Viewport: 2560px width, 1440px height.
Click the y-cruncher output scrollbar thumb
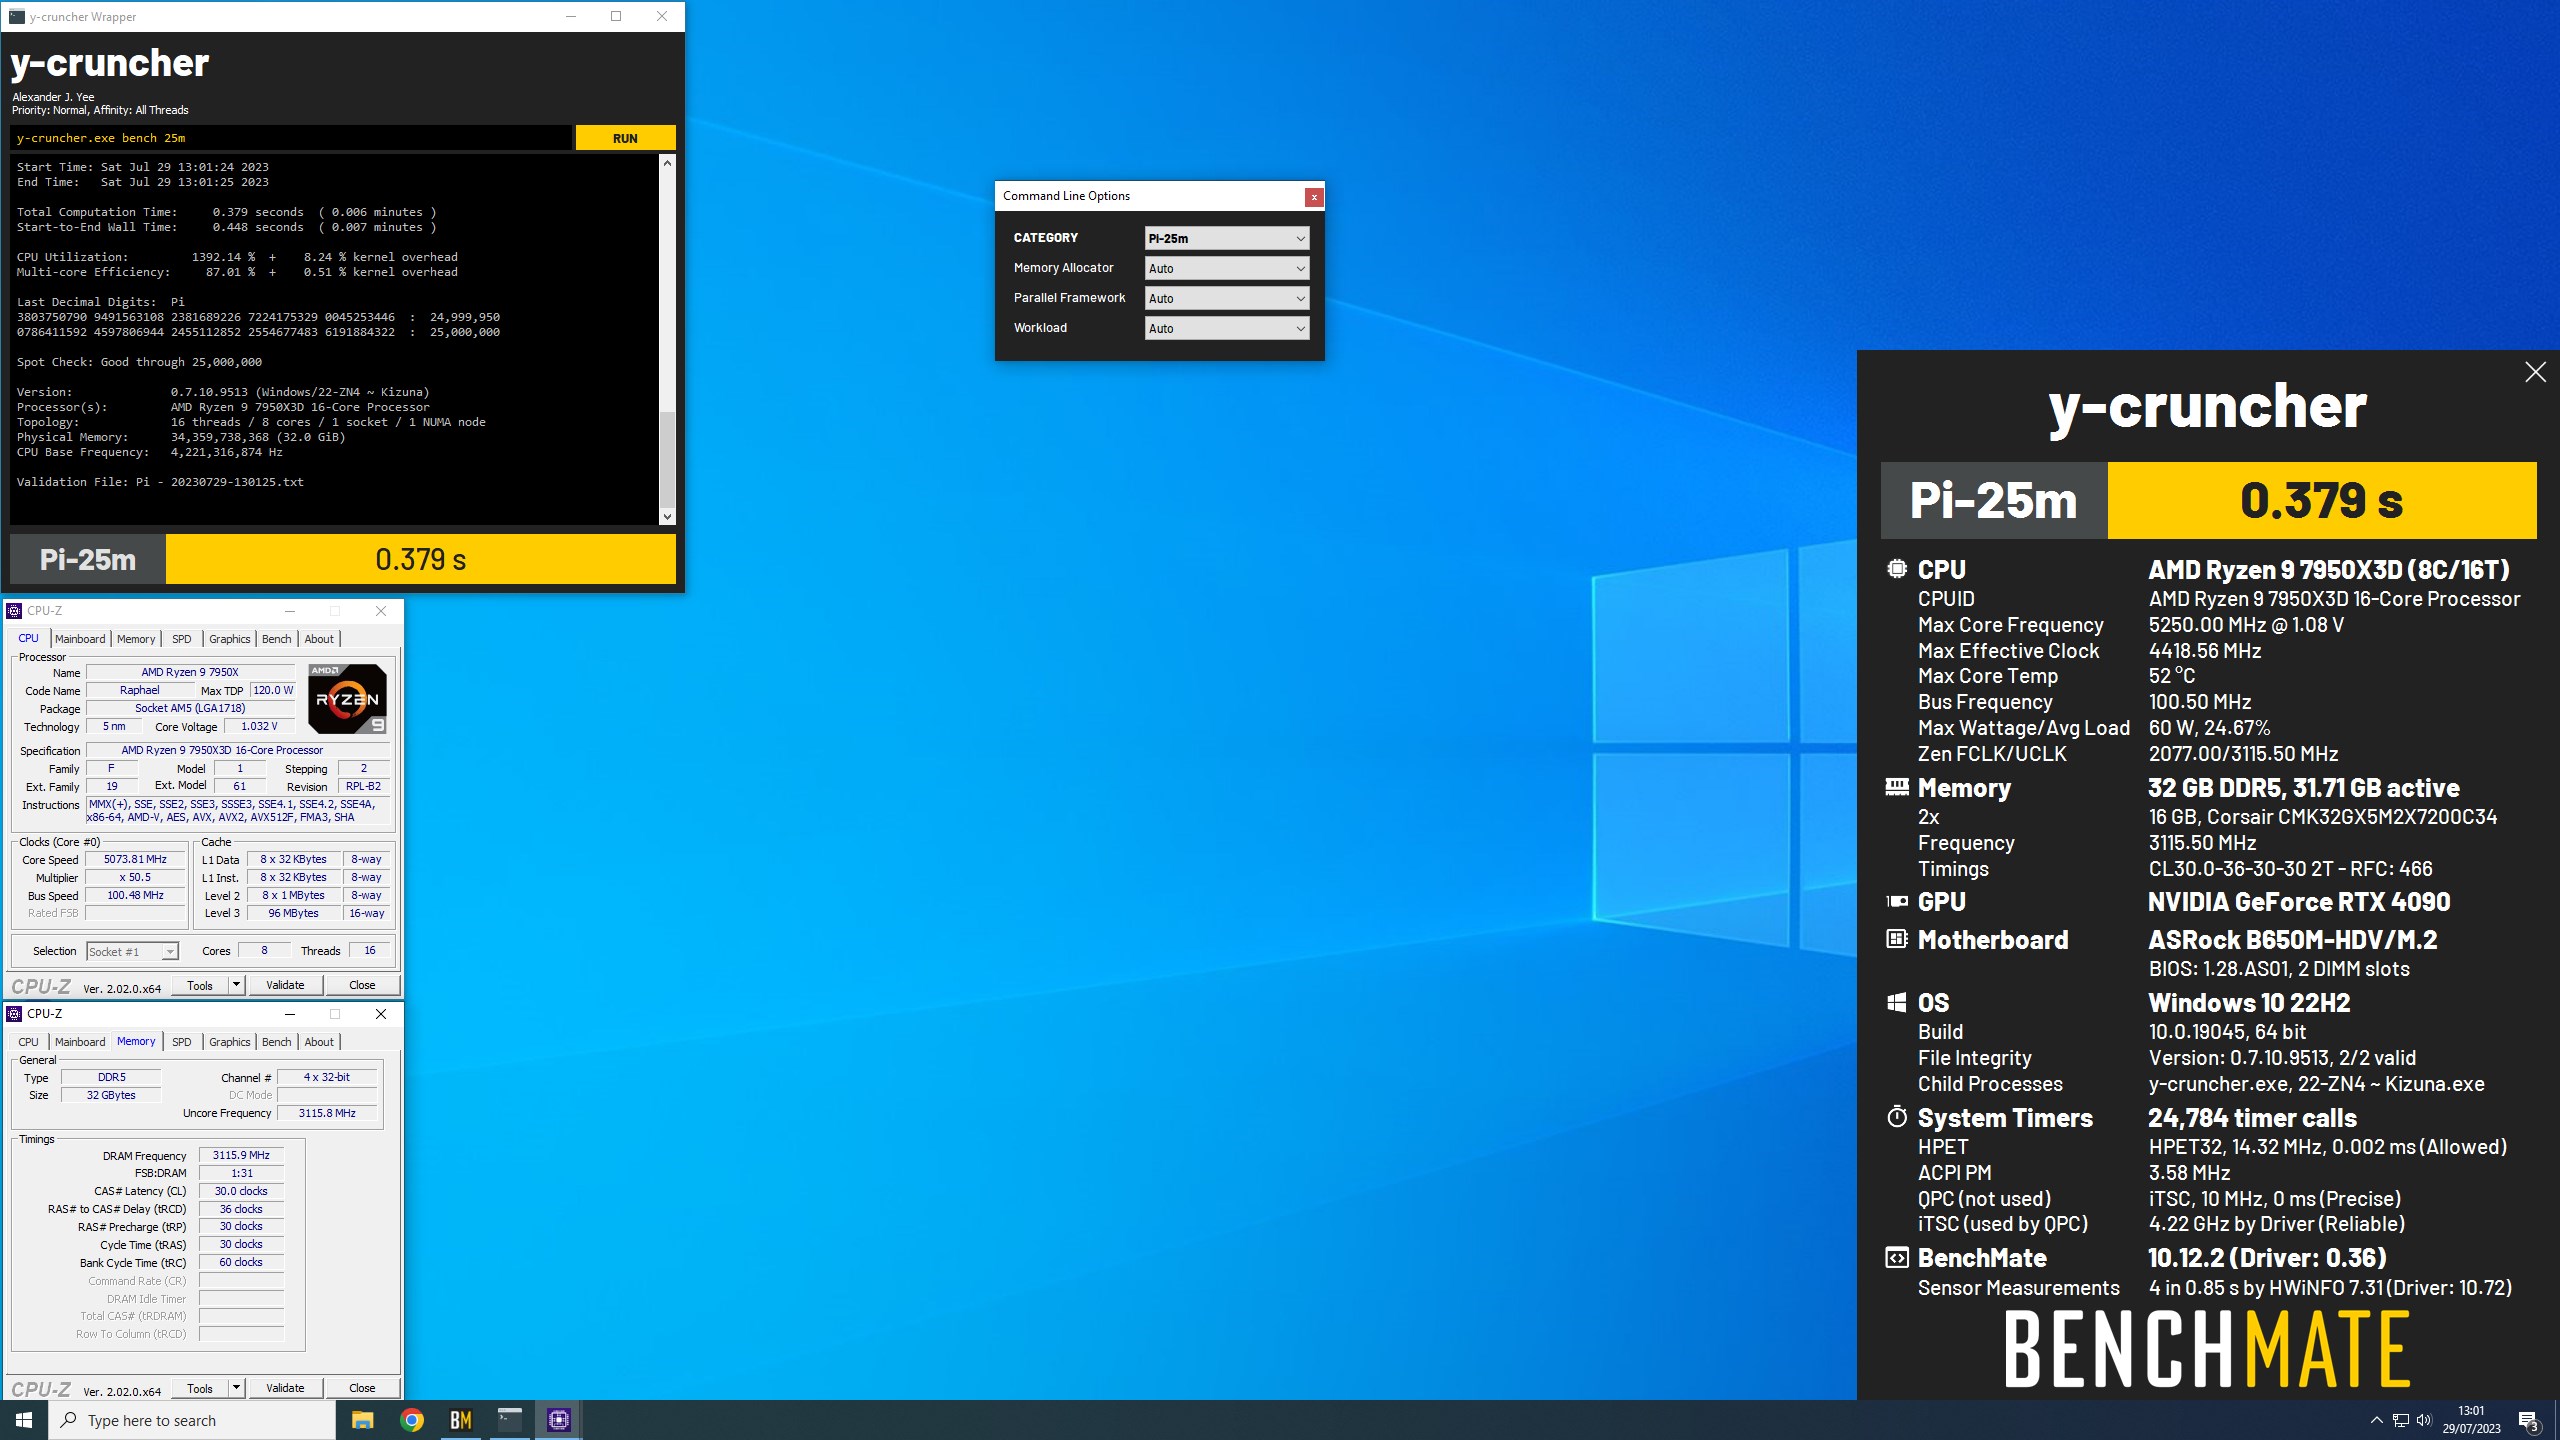click(x=667, y=458)
